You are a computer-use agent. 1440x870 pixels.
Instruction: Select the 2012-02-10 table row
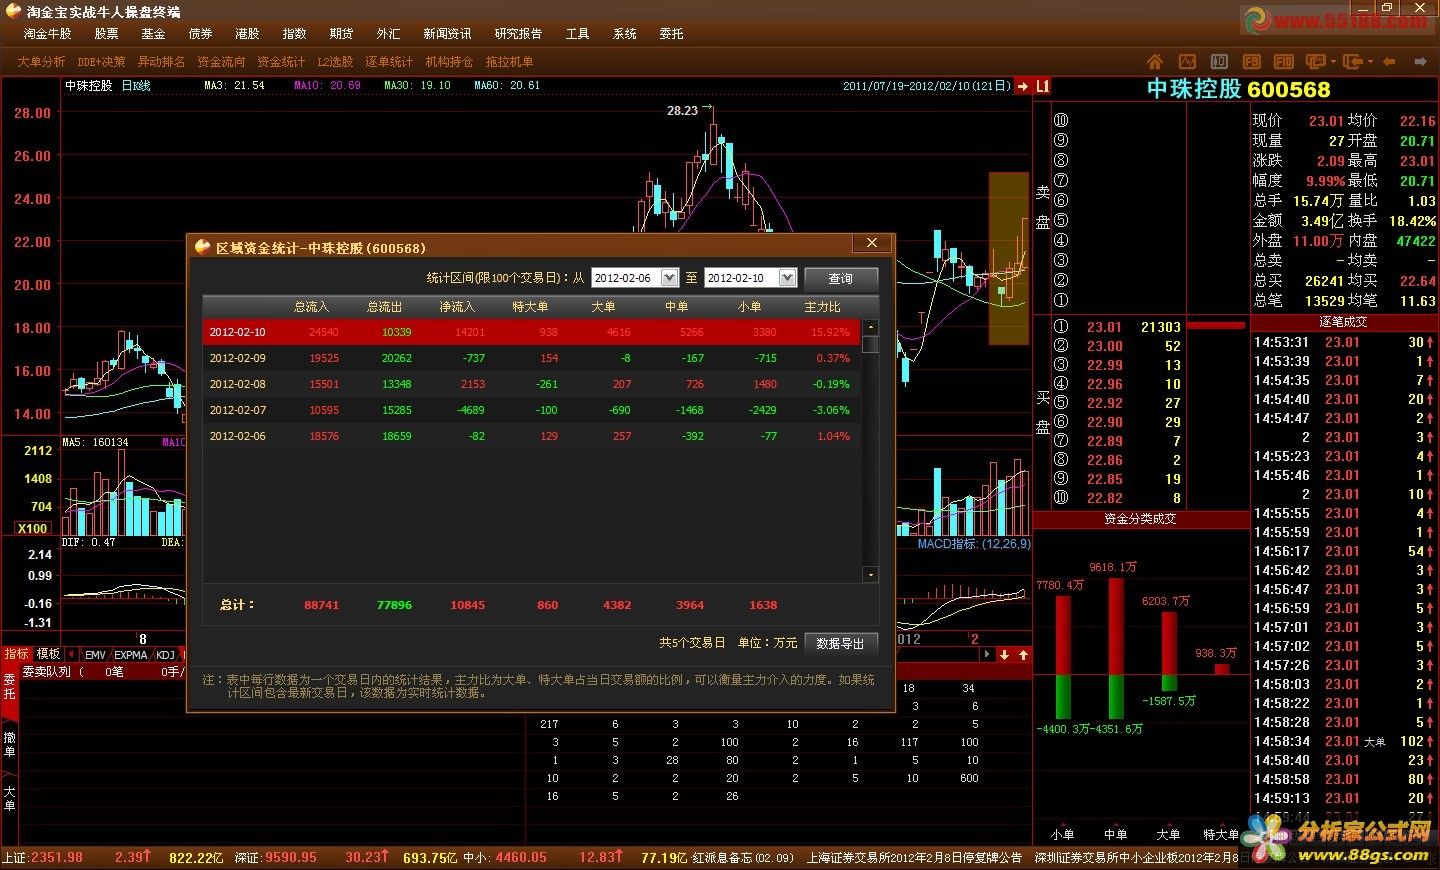click(532, 332)
